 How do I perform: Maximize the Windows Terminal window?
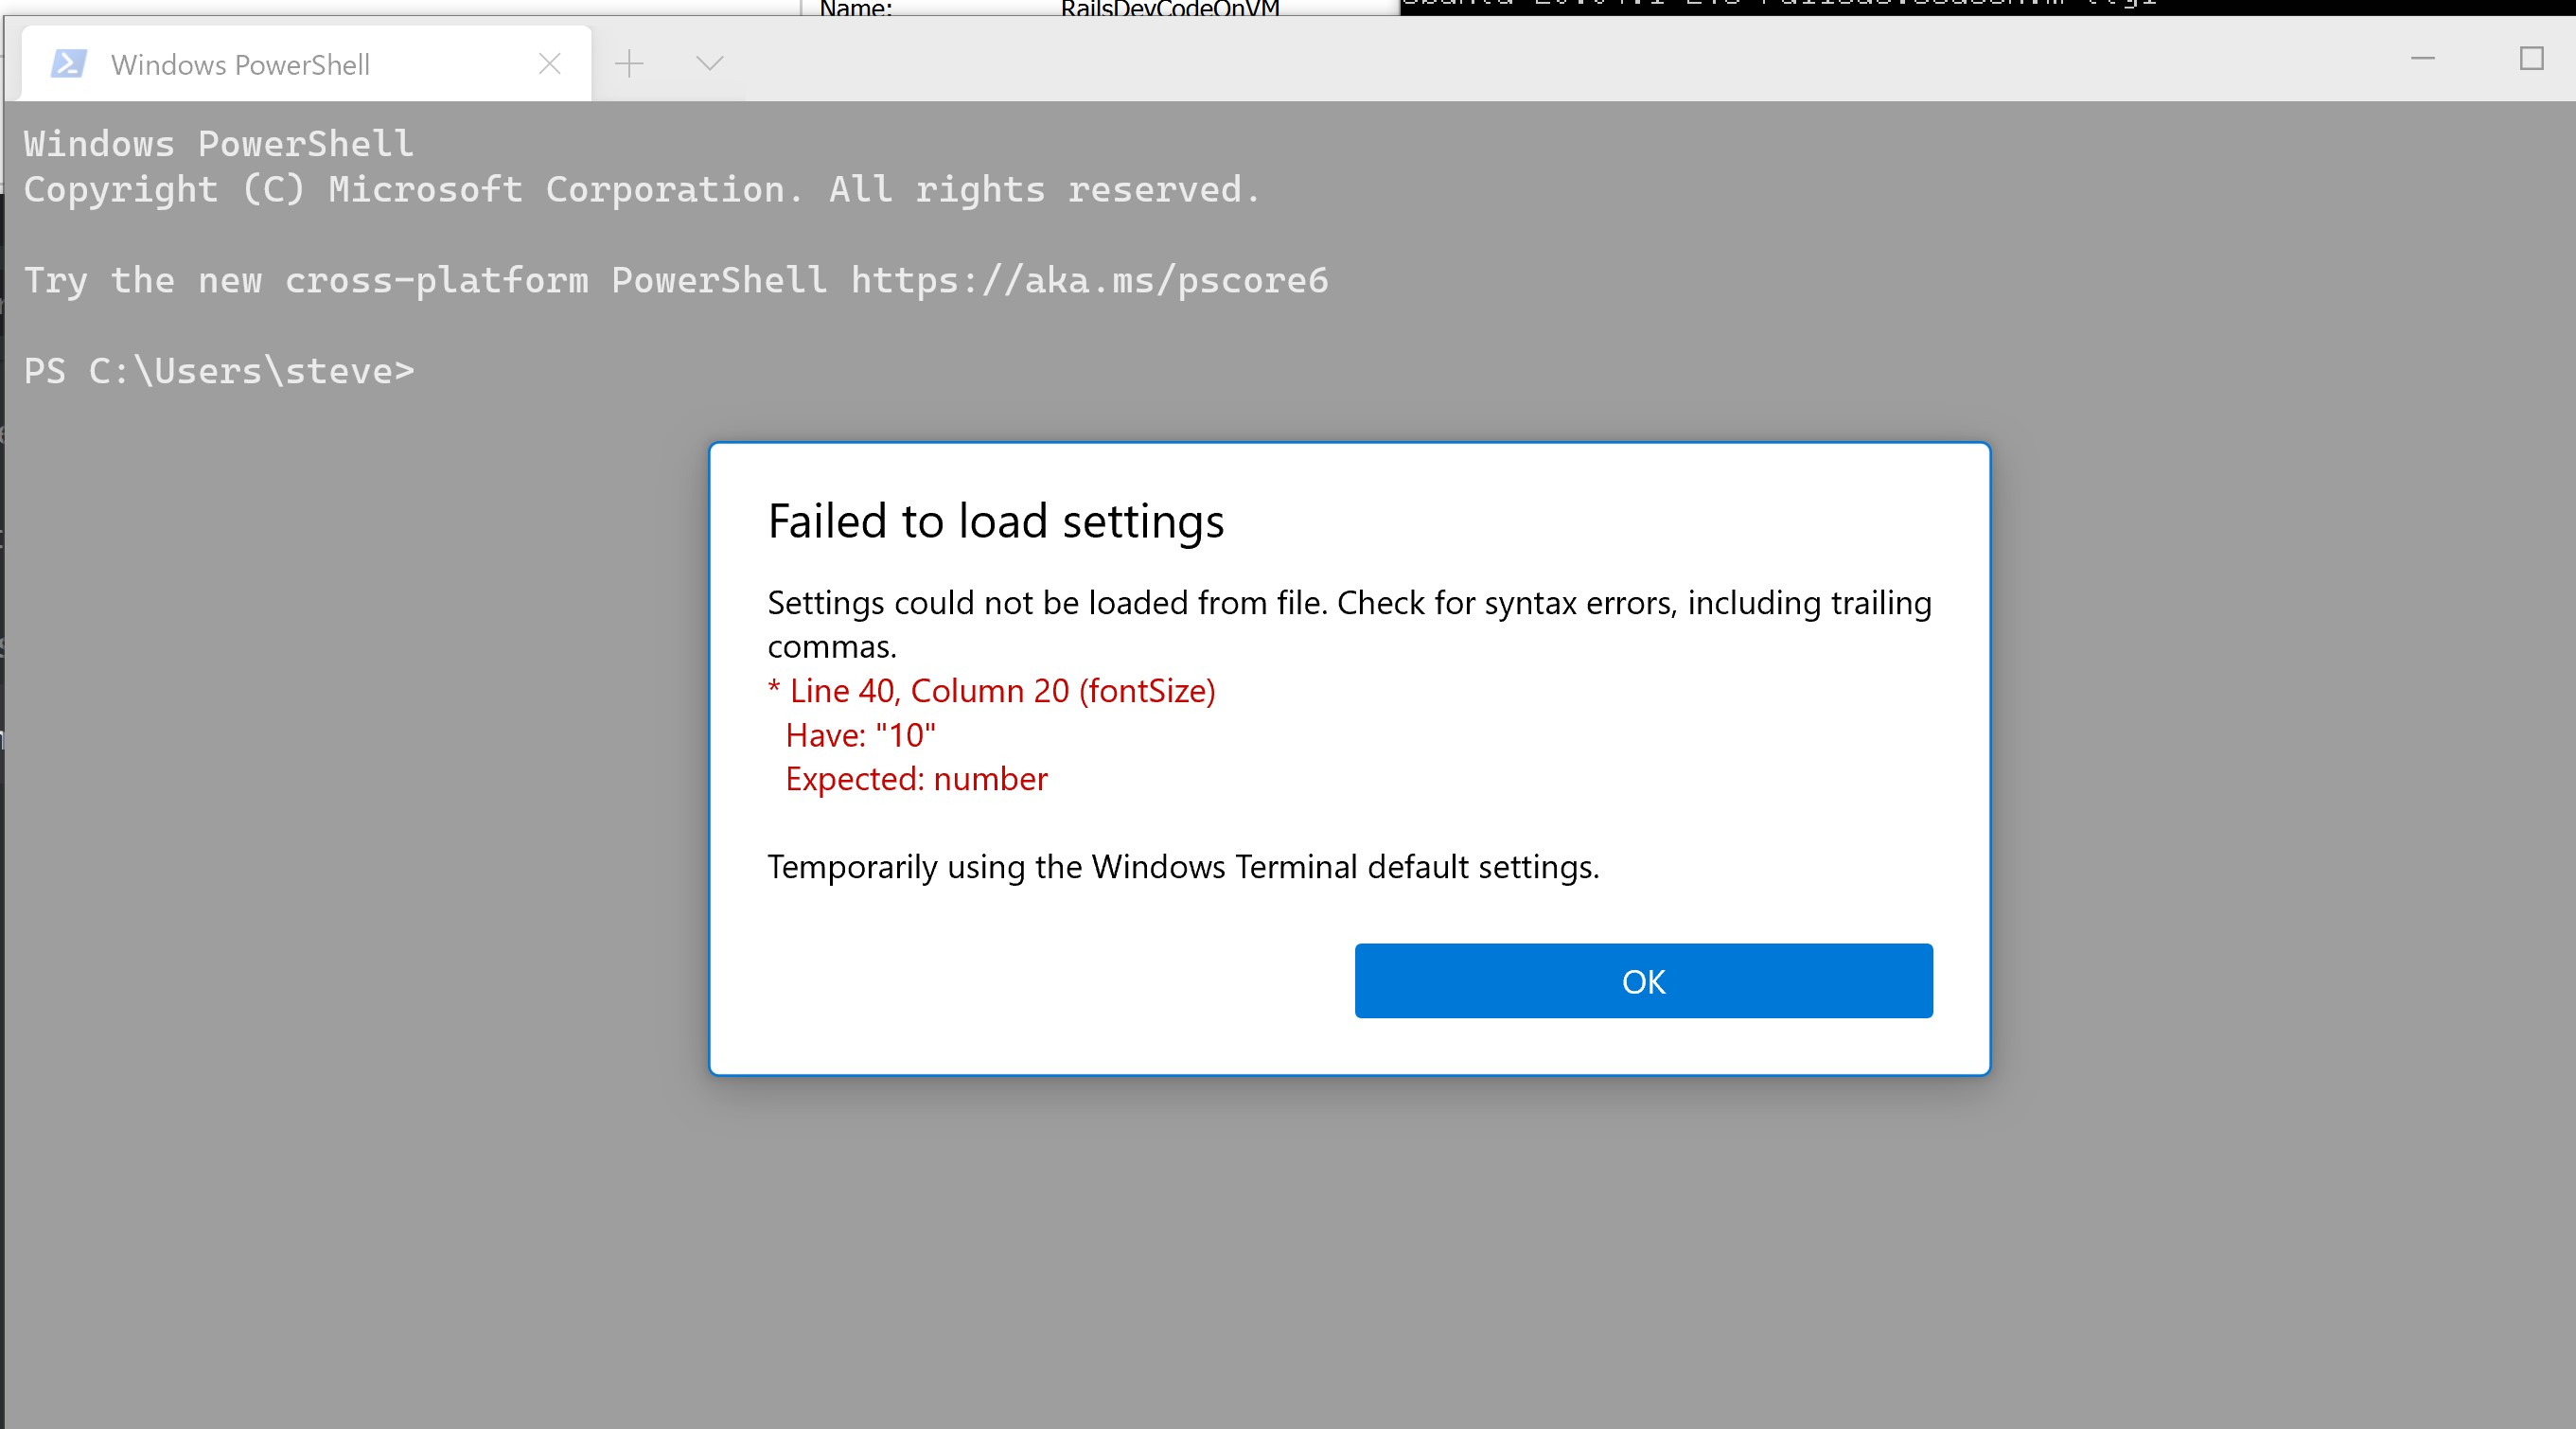coord(2531,59)
